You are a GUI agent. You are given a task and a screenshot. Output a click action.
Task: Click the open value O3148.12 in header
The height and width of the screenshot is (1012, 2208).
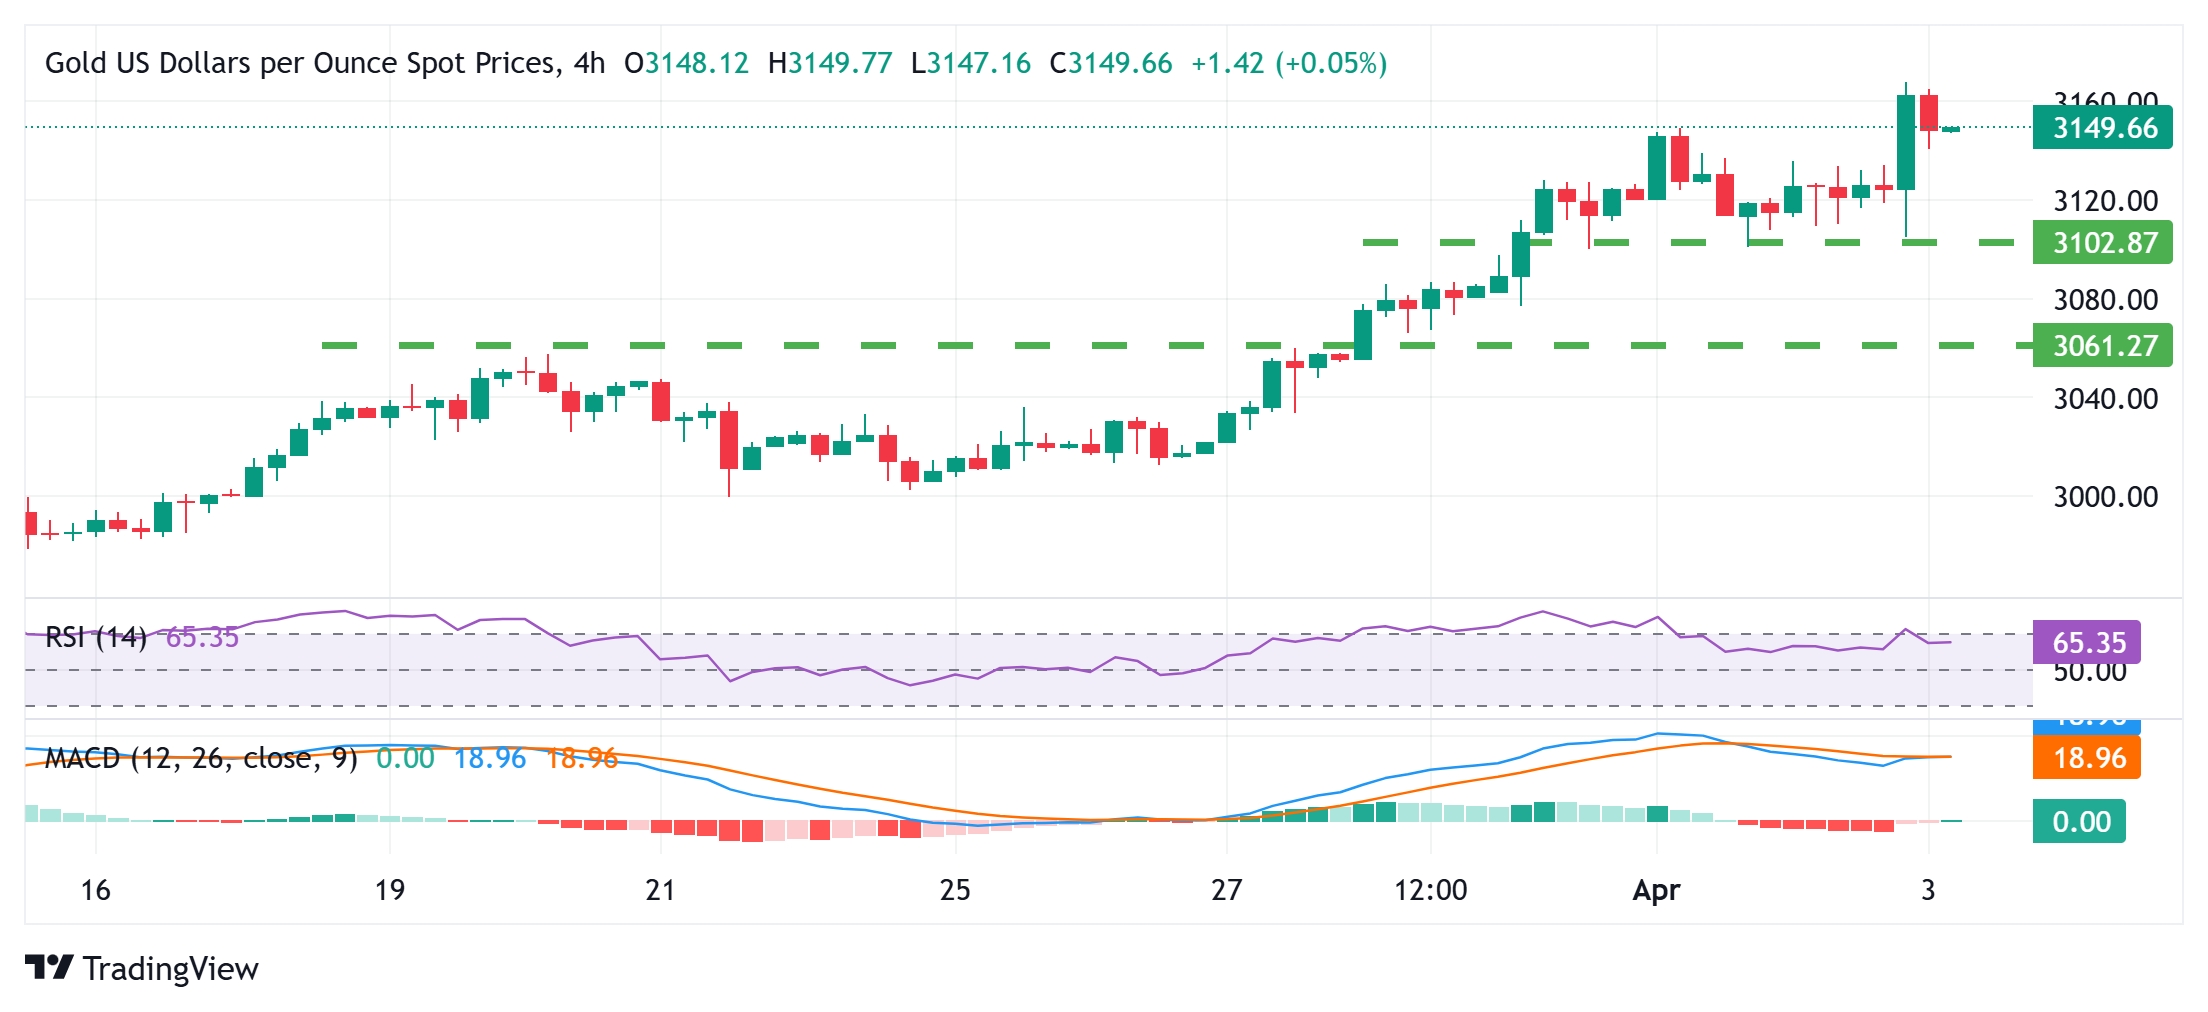(x=686, y=63)
